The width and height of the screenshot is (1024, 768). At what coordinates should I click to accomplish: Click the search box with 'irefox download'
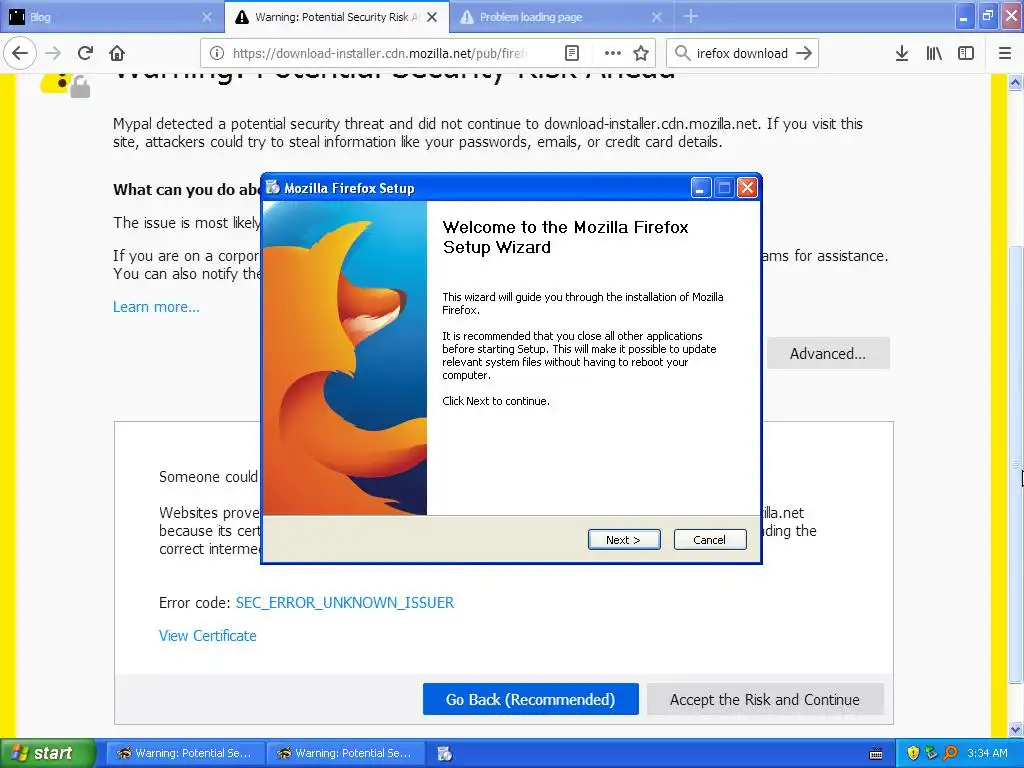pyautogui.click(x=742, y=54)
